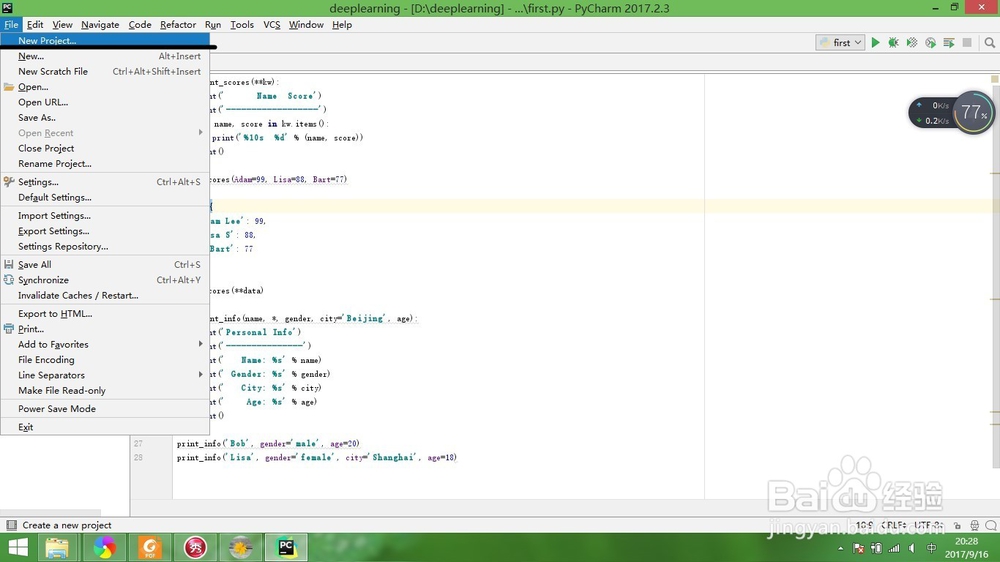Toggle tool window quick access icon
This screenshot has width=1000, height=562.
(11, 525)
